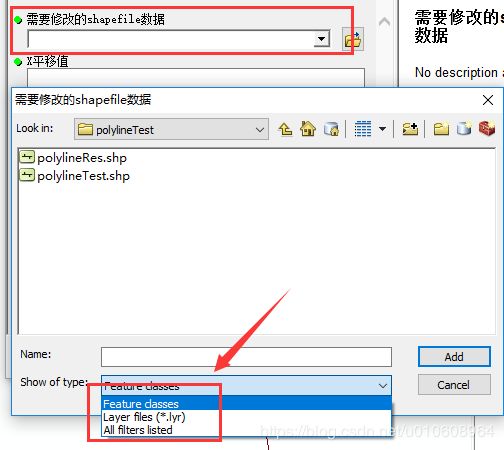The width and height of the screenshot is (504, 450).
Task: Open the view mode dropdown arrow
Action: tap(383, 129)
